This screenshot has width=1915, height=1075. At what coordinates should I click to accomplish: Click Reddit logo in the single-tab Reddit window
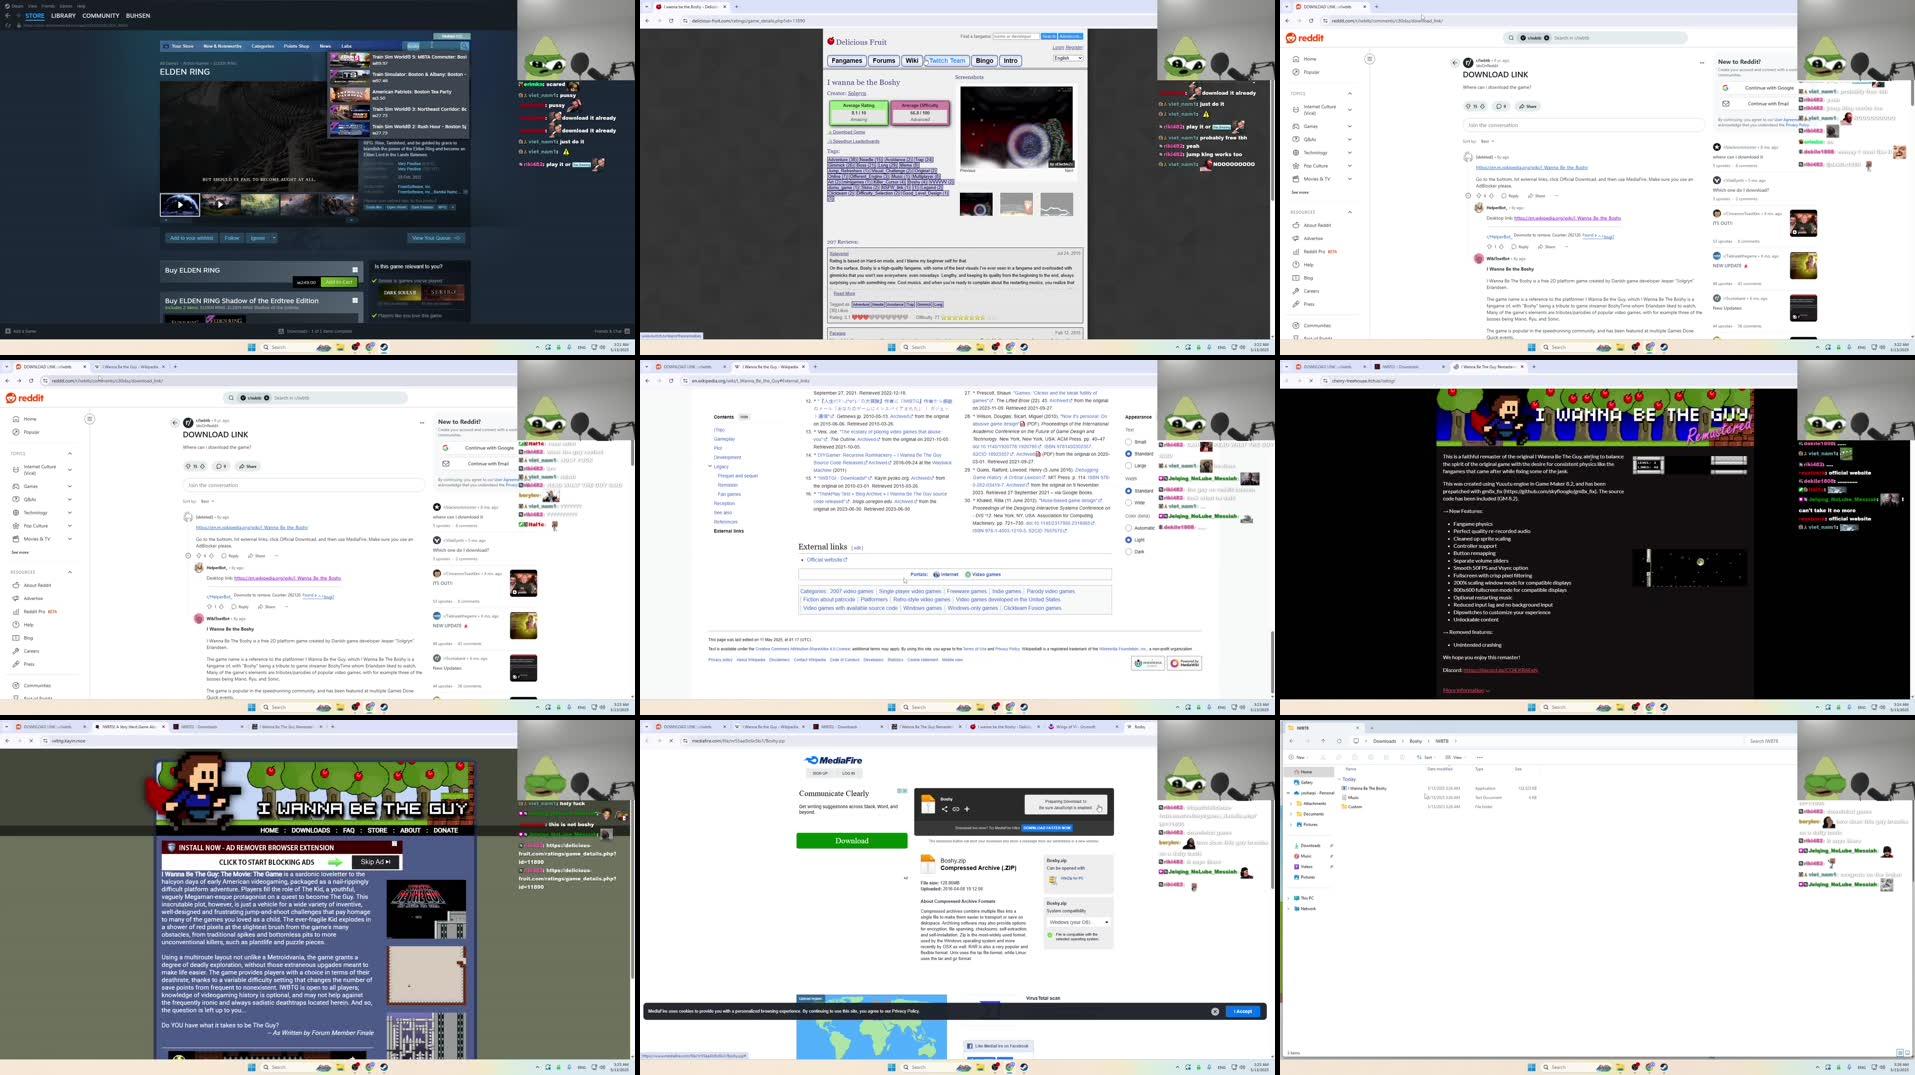point(1305,38)
